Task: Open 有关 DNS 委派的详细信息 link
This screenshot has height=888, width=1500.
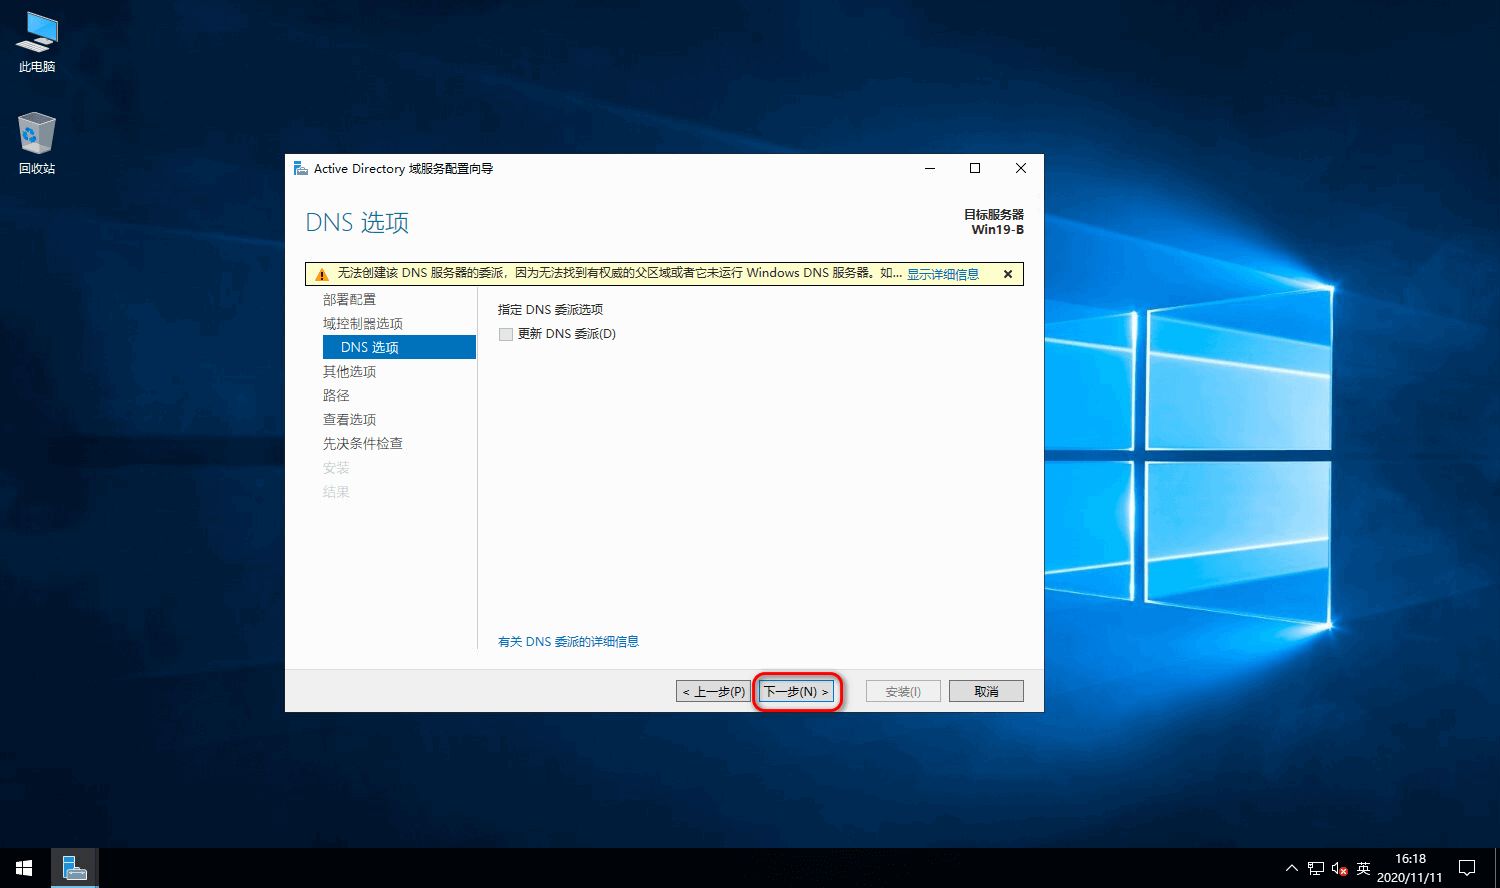Action: pyautogui.click(x=568, y=642)
